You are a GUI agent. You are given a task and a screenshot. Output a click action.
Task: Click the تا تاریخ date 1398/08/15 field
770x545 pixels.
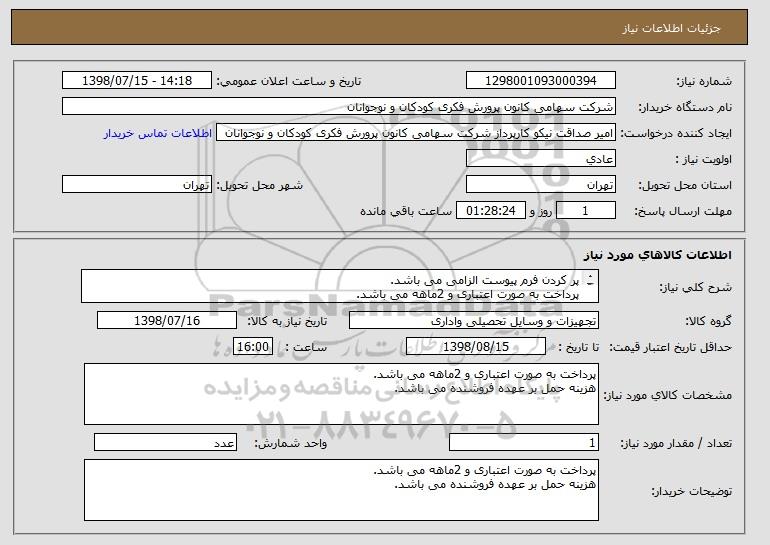[476, 347]
